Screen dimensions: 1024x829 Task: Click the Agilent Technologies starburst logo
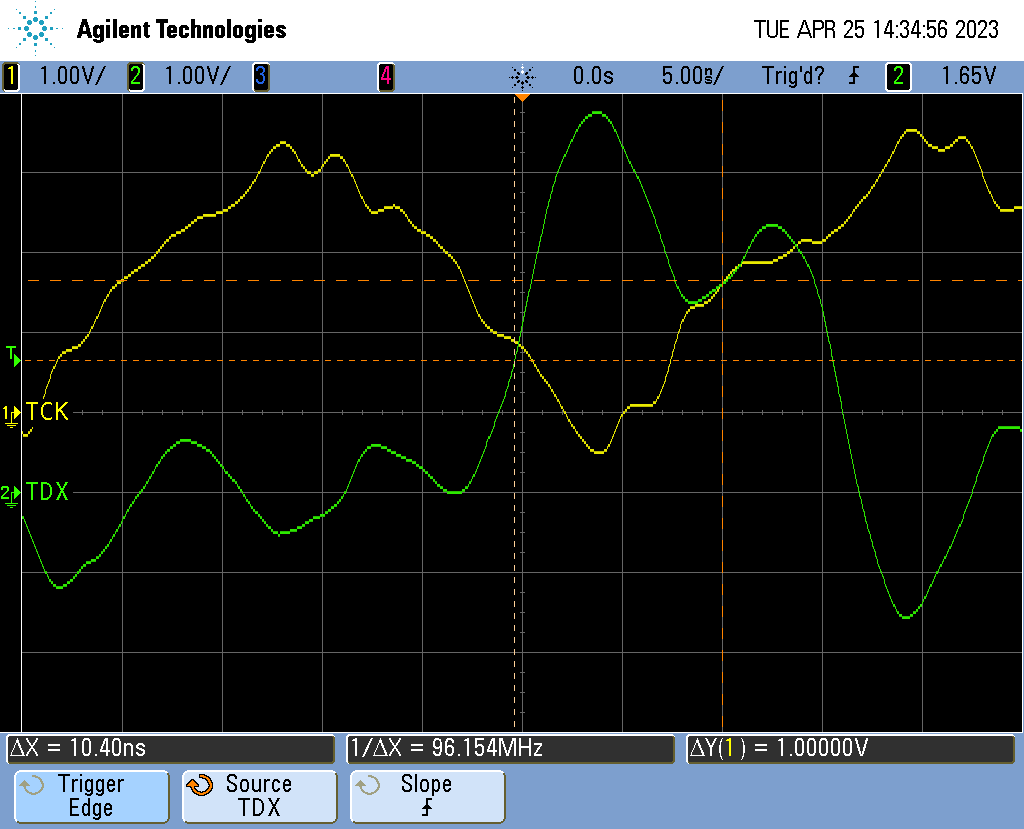(x=38, y=29)
